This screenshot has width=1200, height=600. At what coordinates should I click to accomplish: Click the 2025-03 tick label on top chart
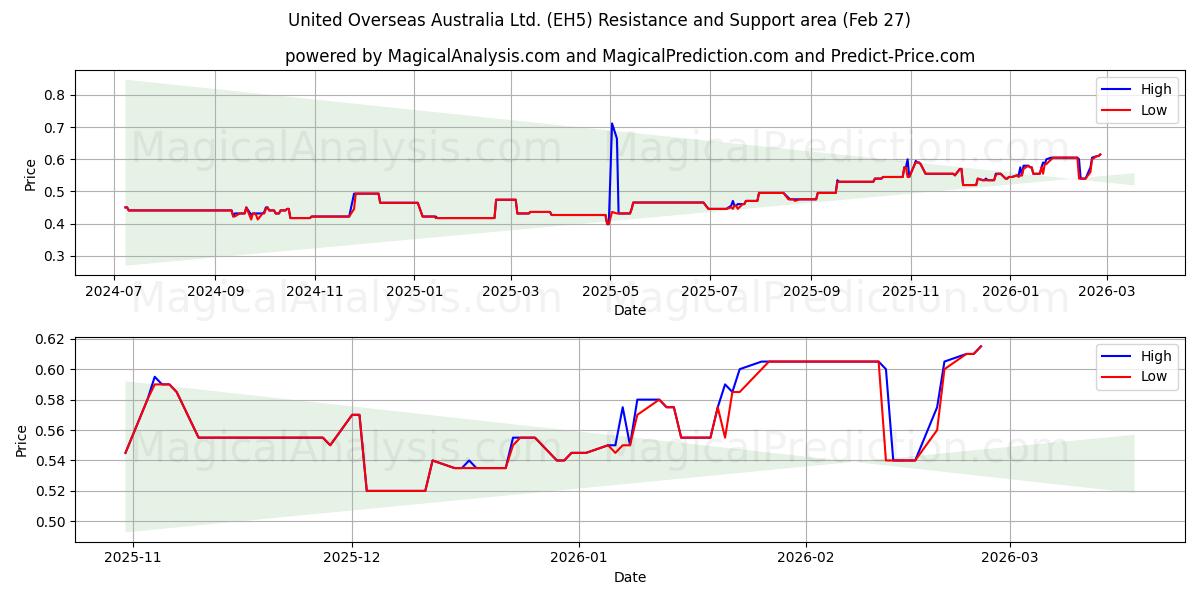pyautogui.click(x=511, y=290)
